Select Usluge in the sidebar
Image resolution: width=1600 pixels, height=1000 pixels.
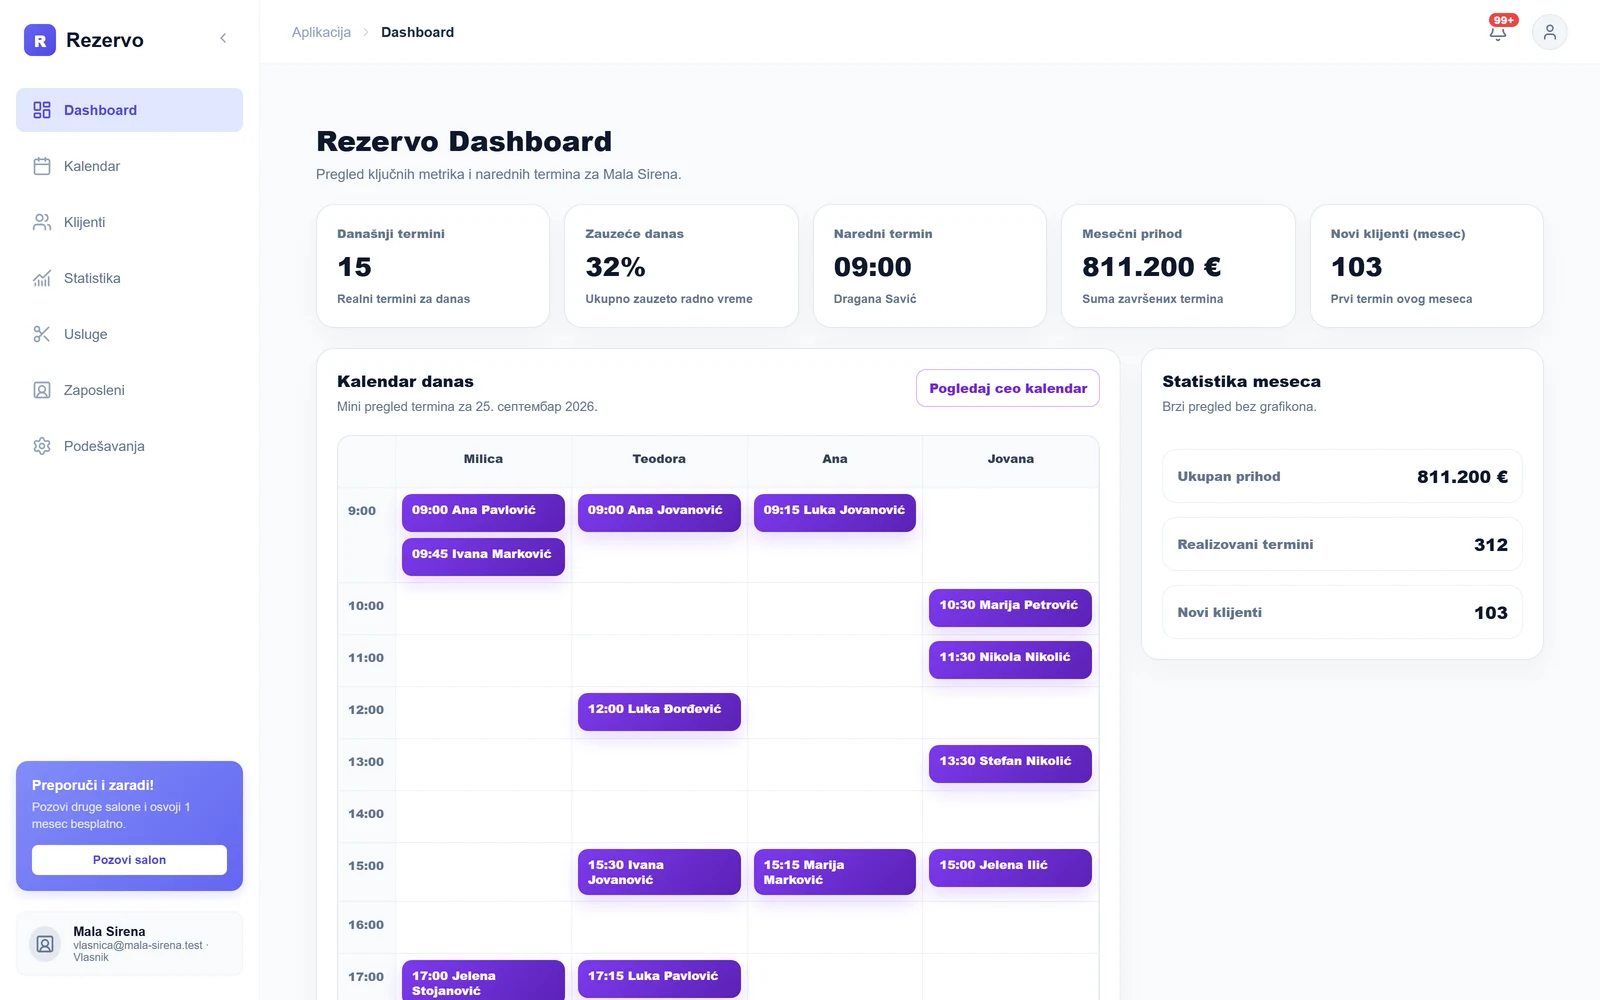[129, 334]
